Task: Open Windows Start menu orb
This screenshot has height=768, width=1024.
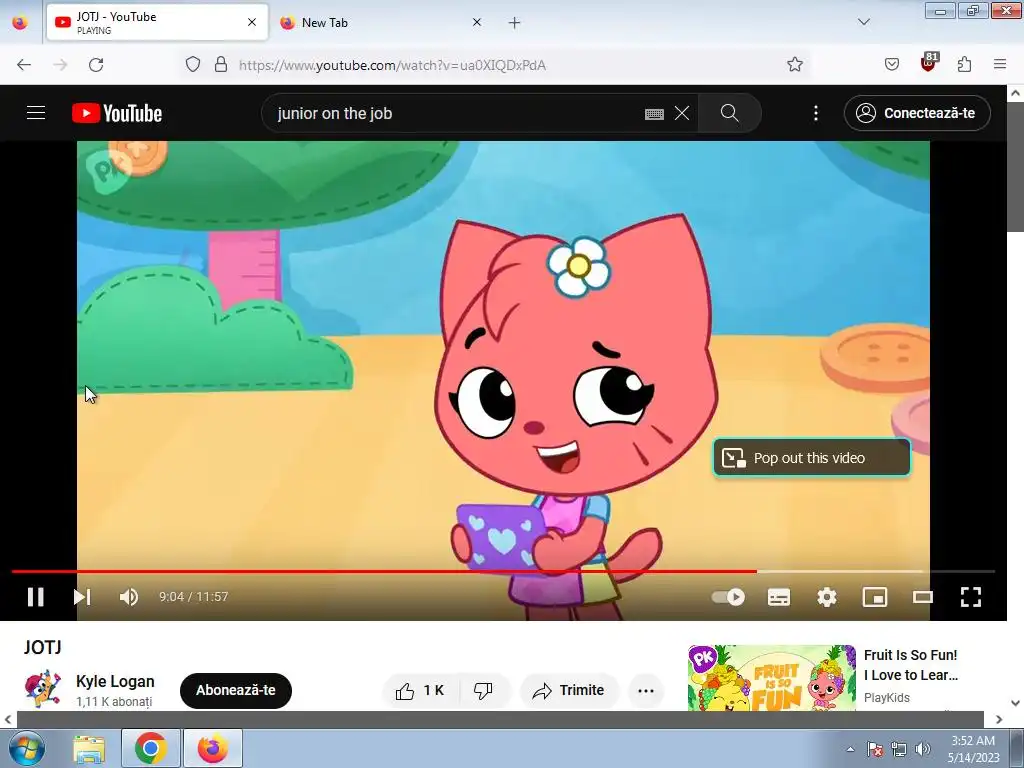Action: point(27,748)
